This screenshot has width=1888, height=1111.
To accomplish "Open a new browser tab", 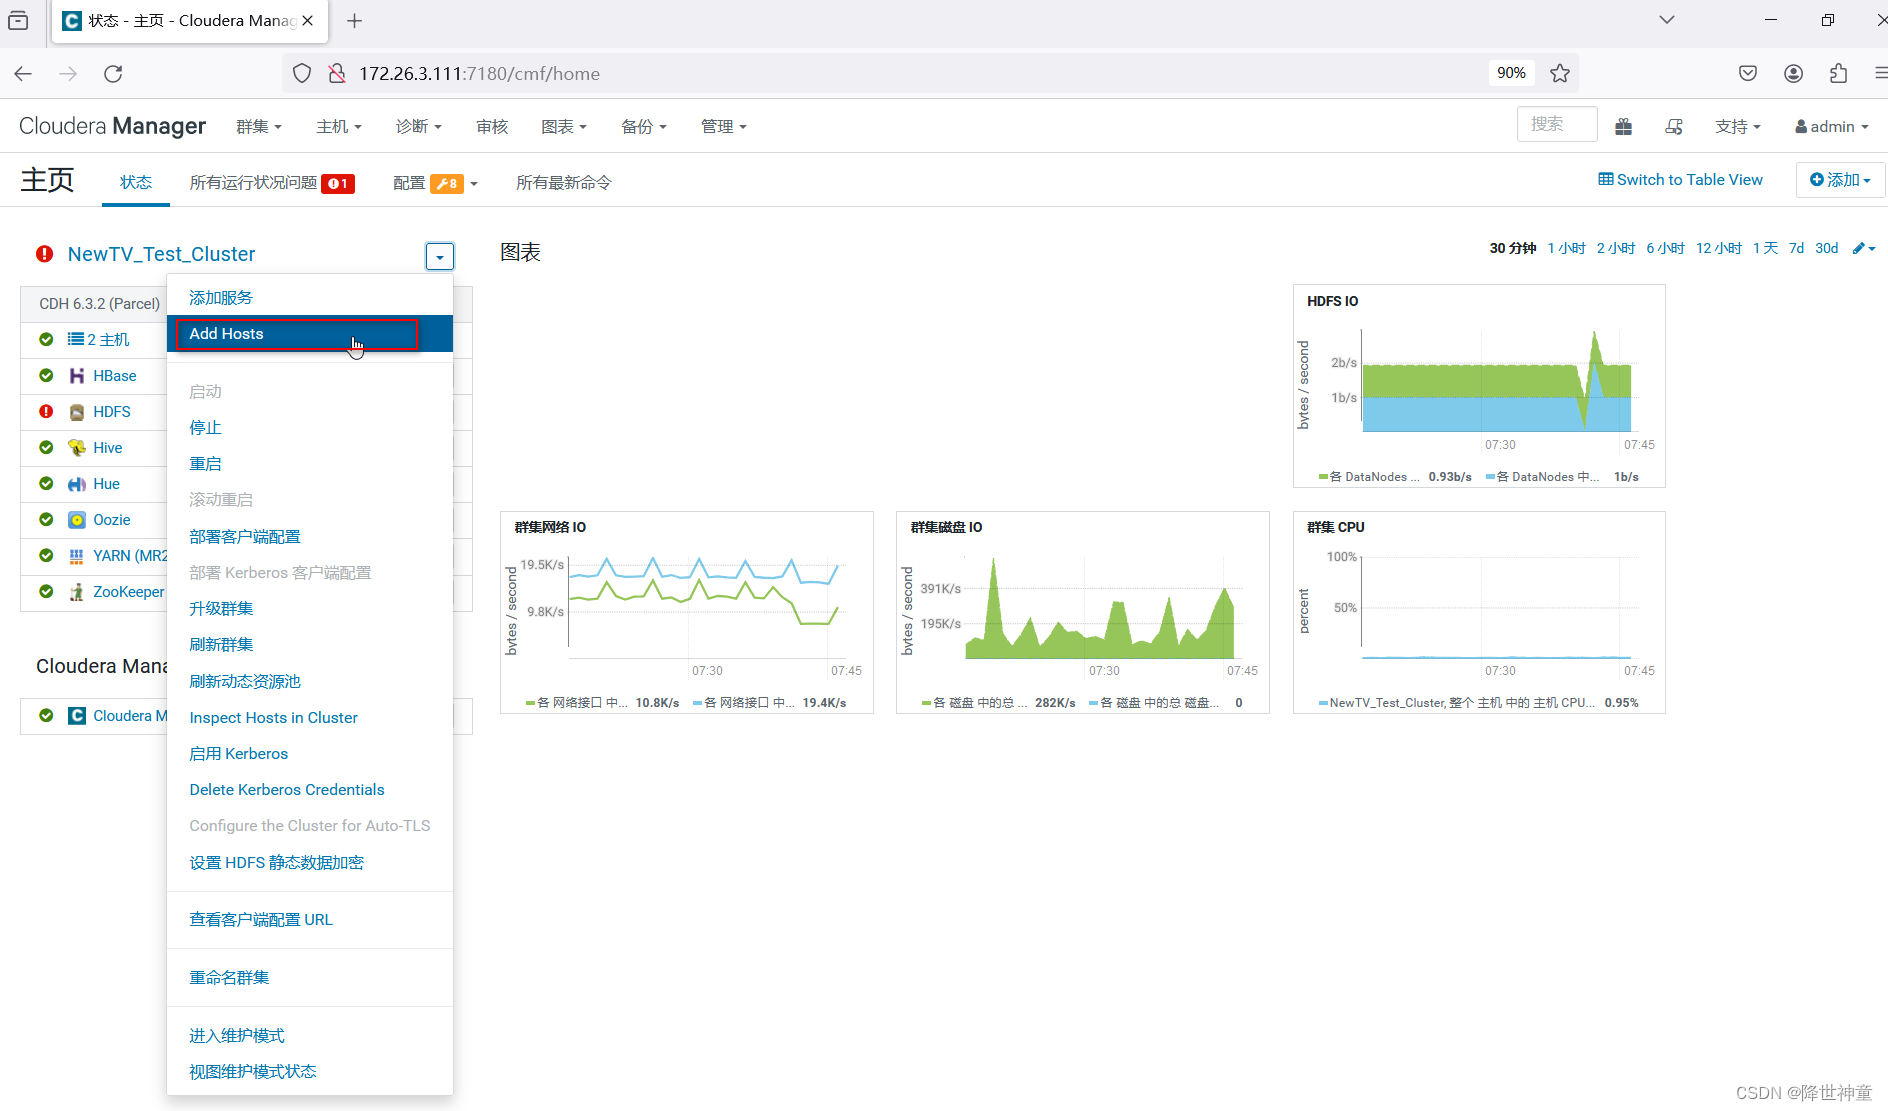I will (354, 21).
